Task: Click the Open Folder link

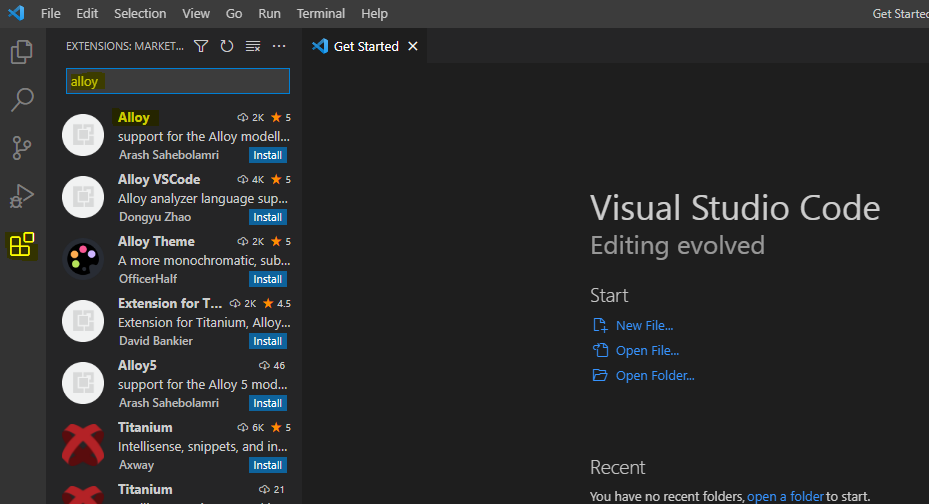Action: (x=655, y=375)
